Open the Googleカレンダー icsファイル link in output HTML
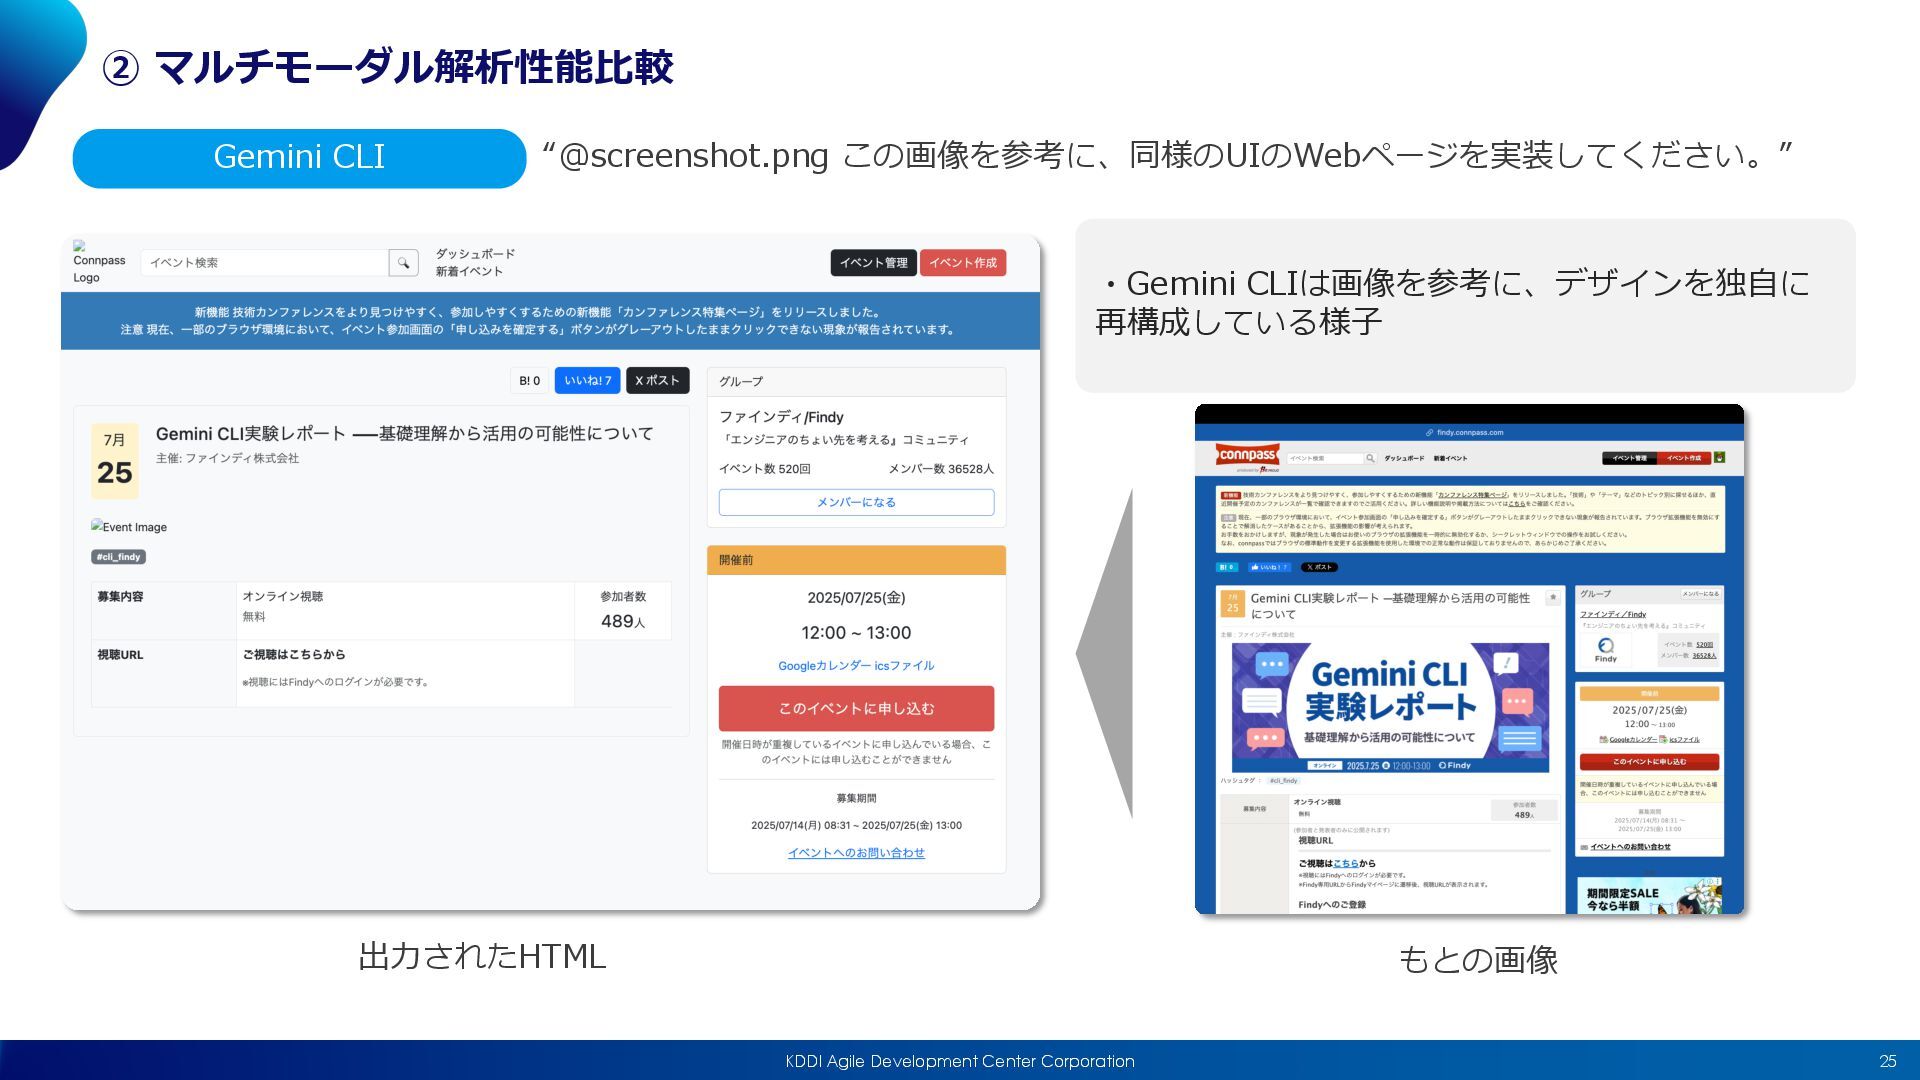Viewport: 1920px width, 1080px height. click(x=856, y=666)
